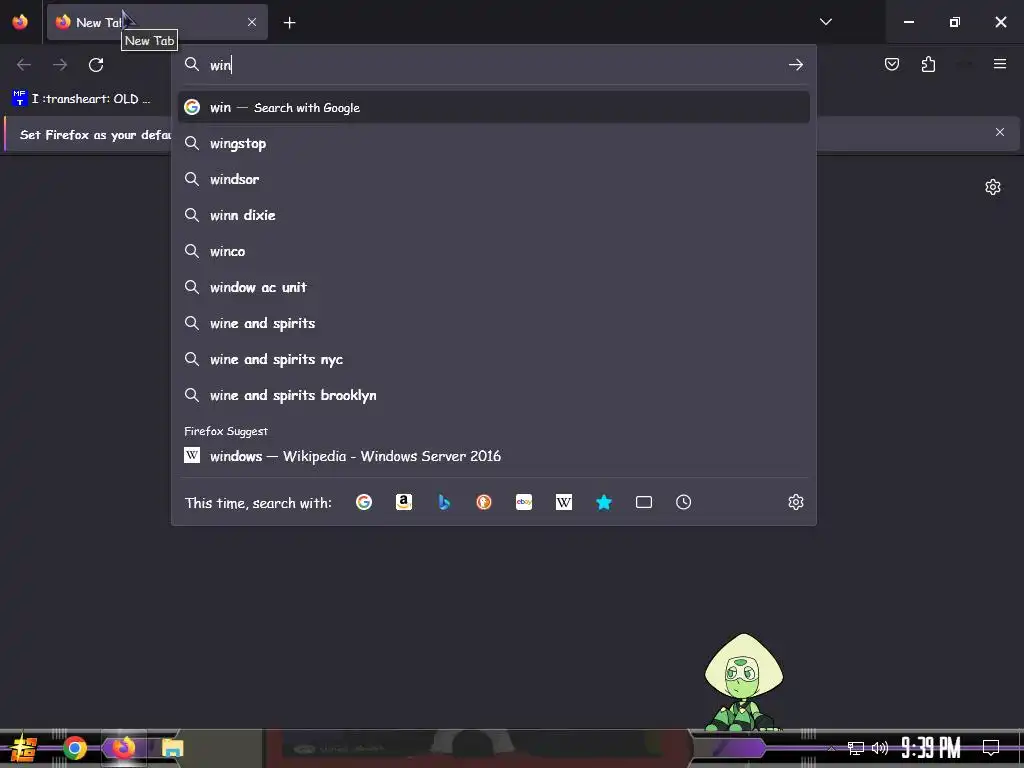Viewport: 1024px width, 768px height.
Task: Open the Extensions puzzle icon
Action: click(928, 64)
